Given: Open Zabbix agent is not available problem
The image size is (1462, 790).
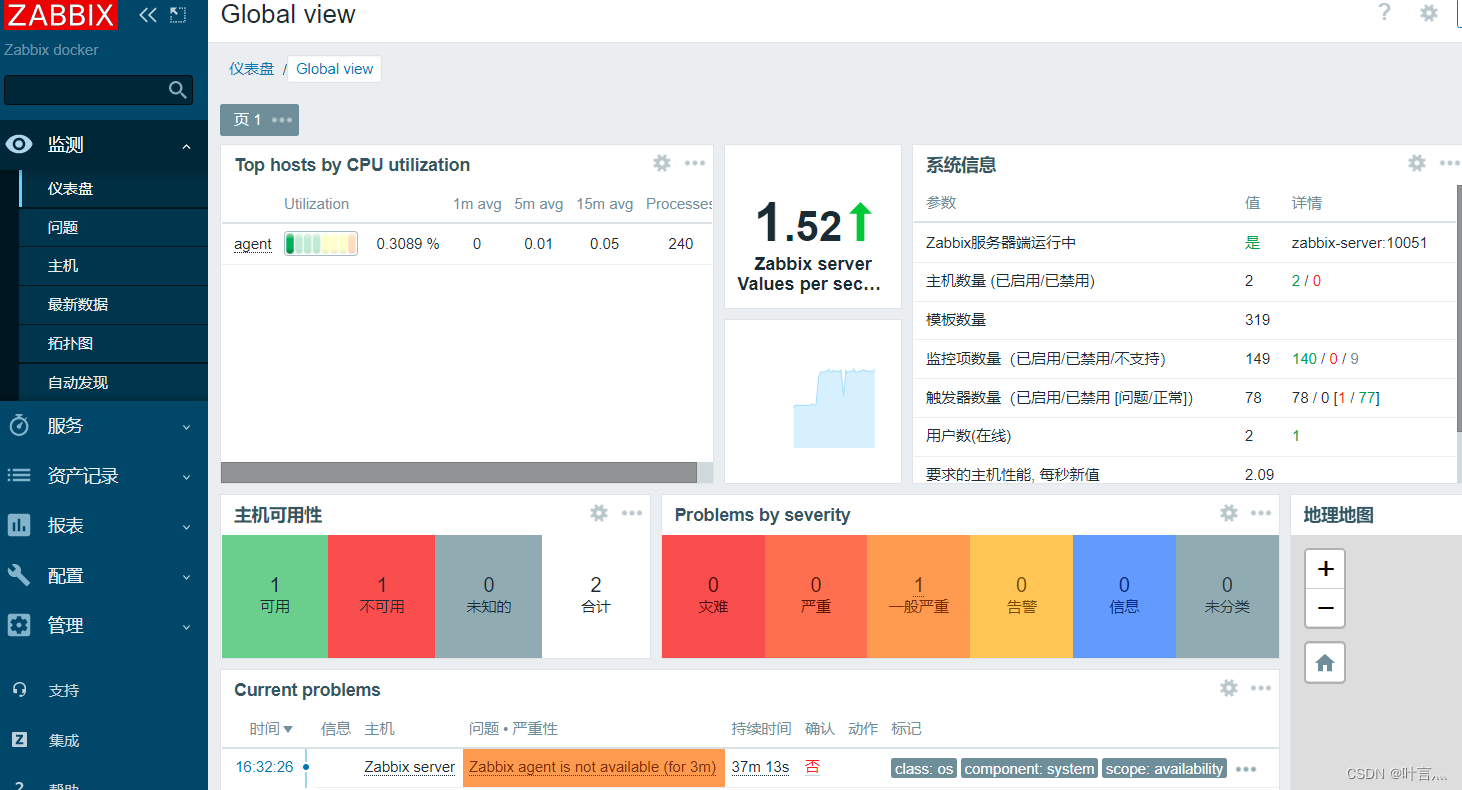Looking at the screenshot, I should coord(593,767).
